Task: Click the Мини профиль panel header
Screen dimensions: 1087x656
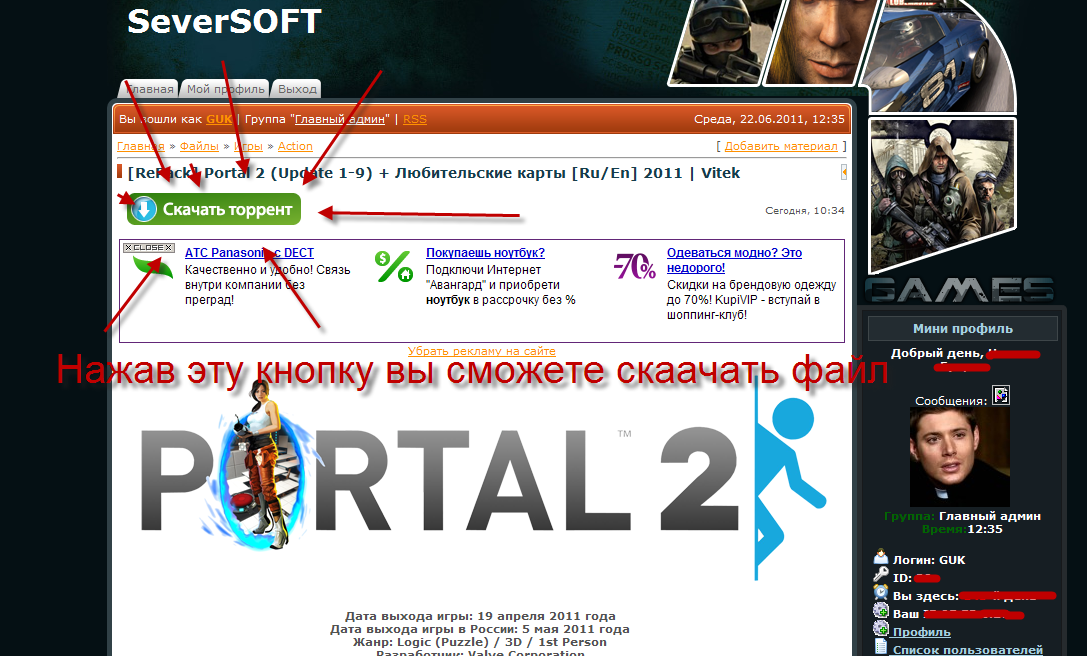Action: tap(963, 329)
